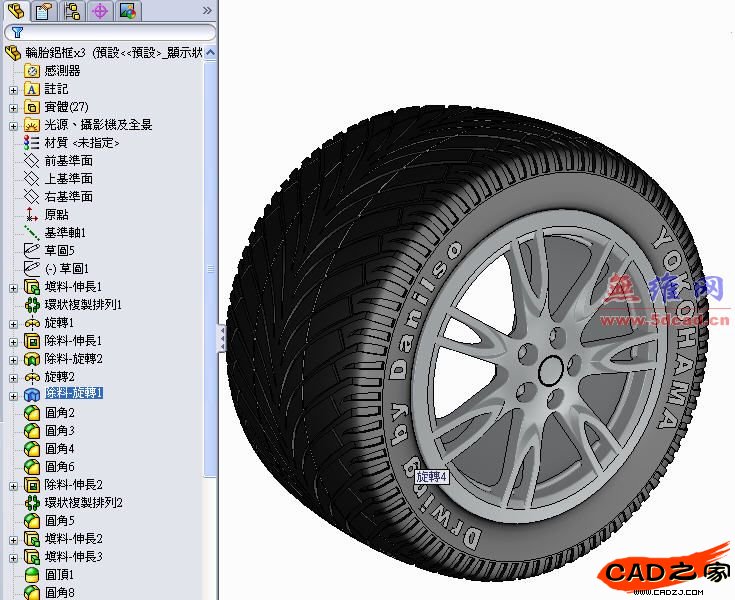
Task: Select the 草圖5 sketch icon
Action: click(32, 250)
